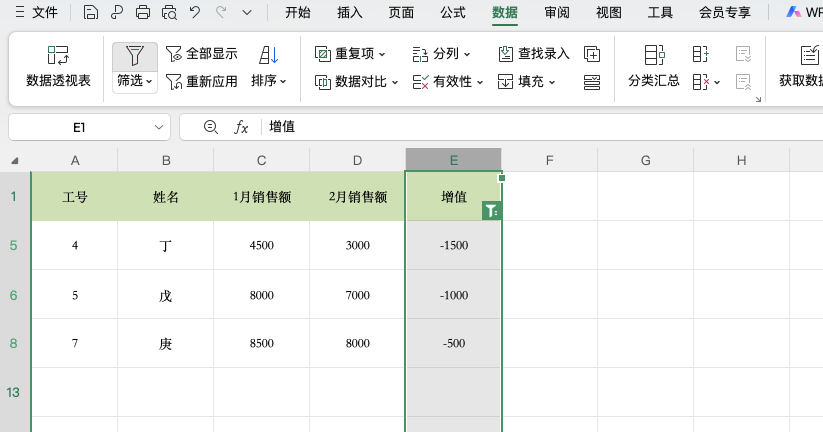Click 重新应用 filter button
Viewport: 823px width, 432px height.
coord(202,81)
